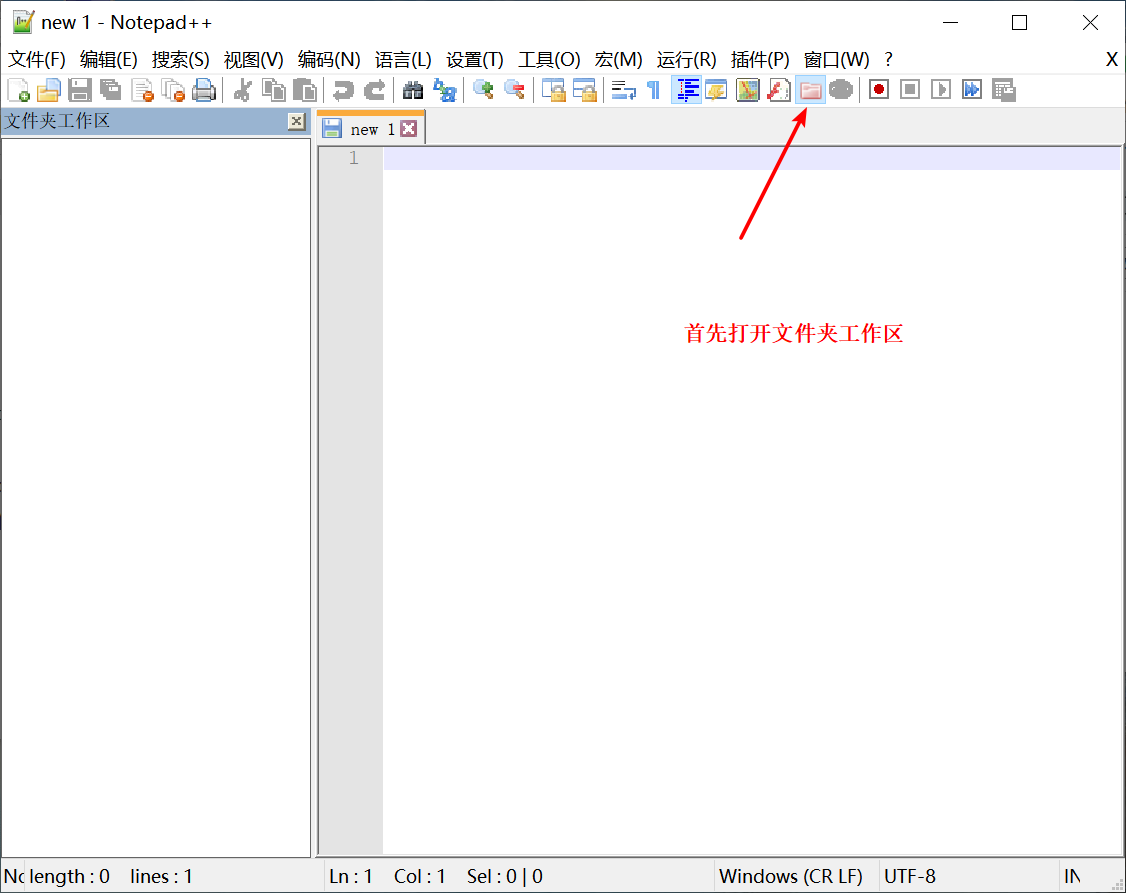This screenshot has width=1126, height=893.
Task: Create a new file via toolbar icon
Action: pos(18,90)
